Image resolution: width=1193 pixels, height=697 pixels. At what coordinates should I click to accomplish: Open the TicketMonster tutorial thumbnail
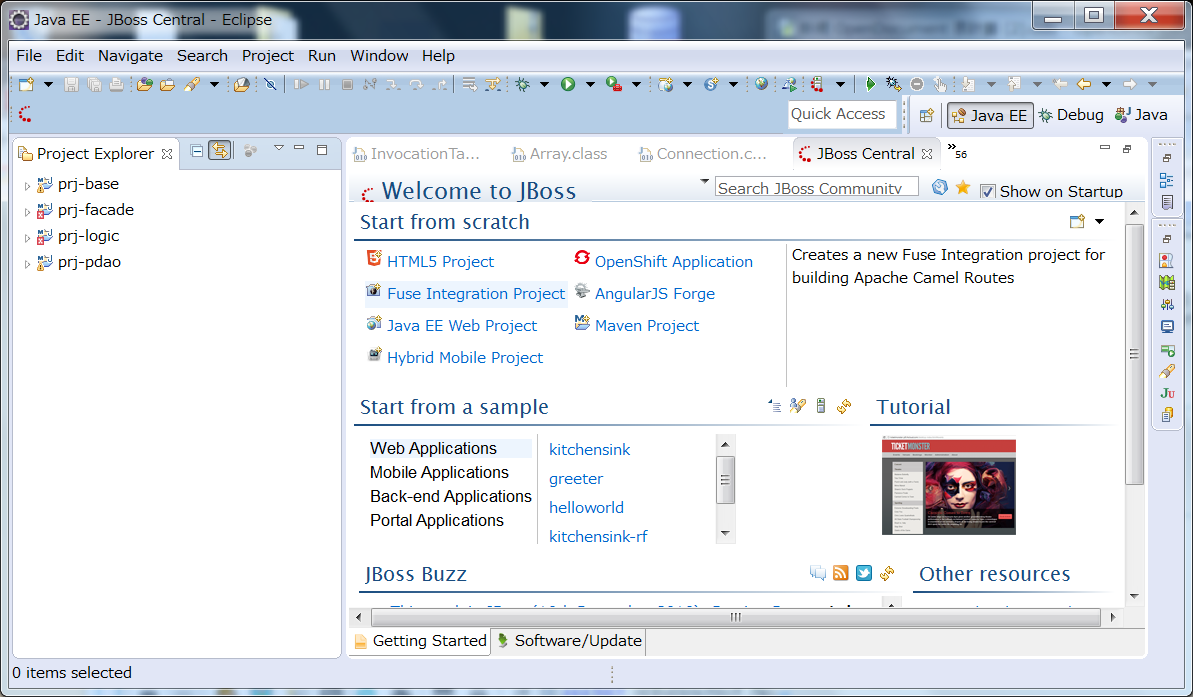click(948, 485)
